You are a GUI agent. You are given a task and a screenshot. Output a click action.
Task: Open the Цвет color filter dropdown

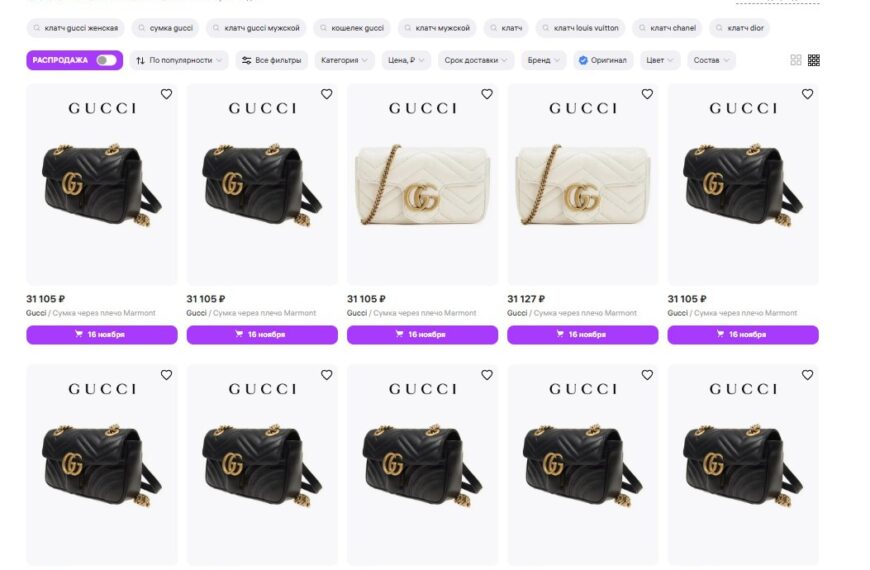(660, 60)
